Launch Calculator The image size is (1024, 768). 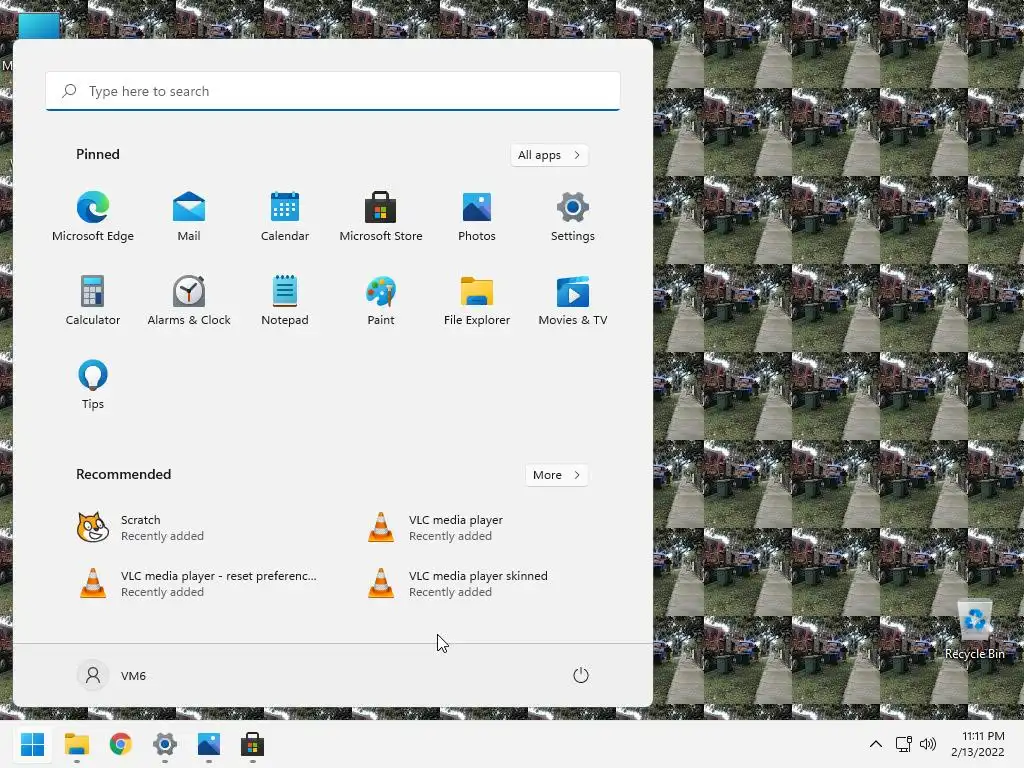click(93, 301)
